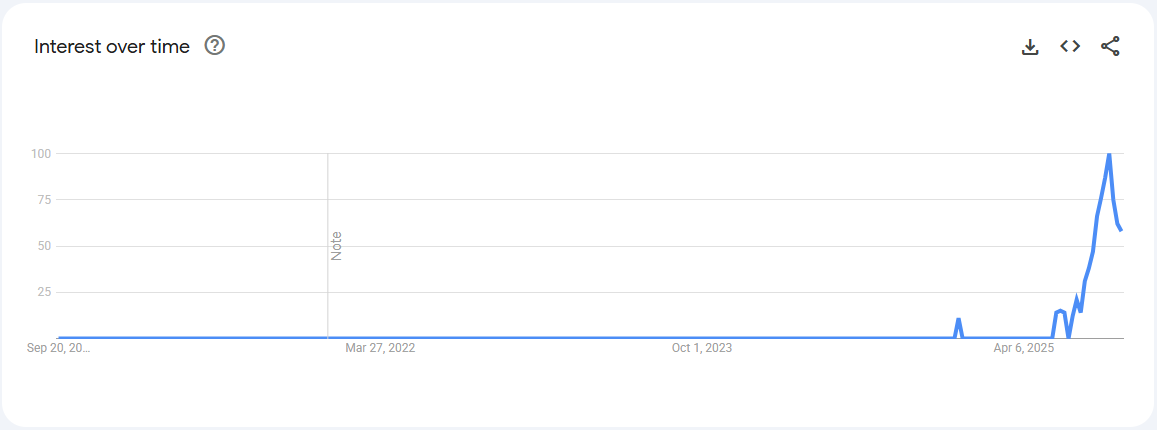Click the 75 value on the y-axis
The height and width of the screenshot is (430, 1157).
point(43,199)
